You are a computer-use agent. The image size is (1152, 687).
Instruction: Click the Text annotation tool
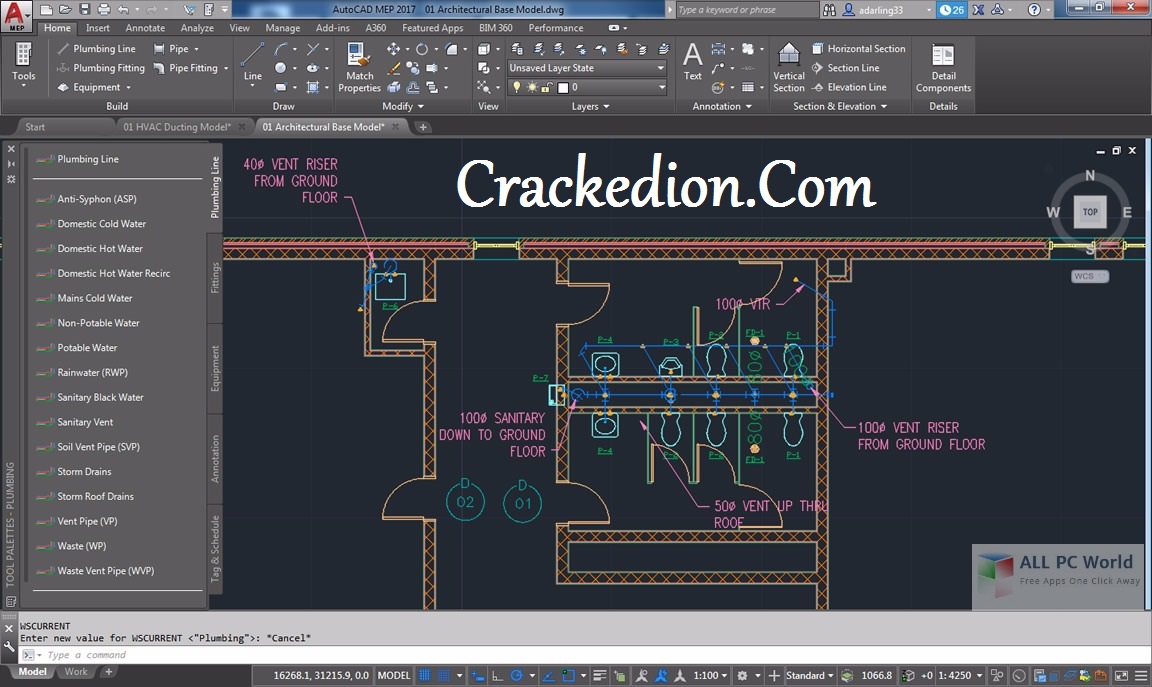click(x=693, y=61)
